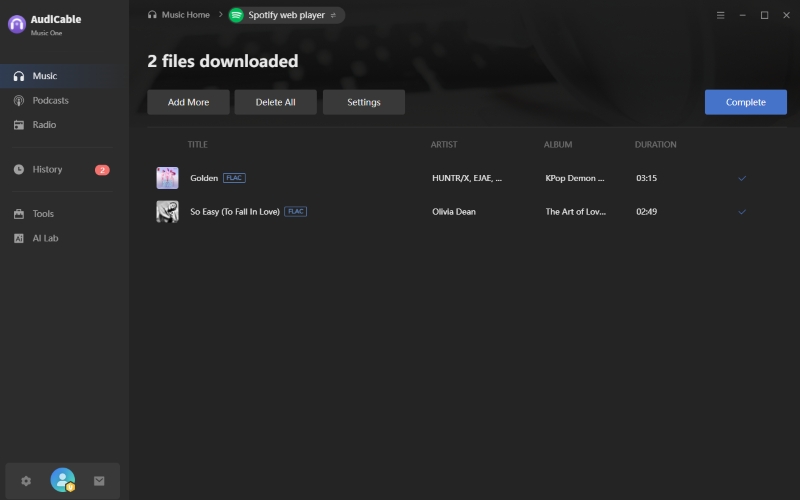This screenshot has width=800, height=500.
Task: Open the mail envelope icon
Action: (99, 481)
